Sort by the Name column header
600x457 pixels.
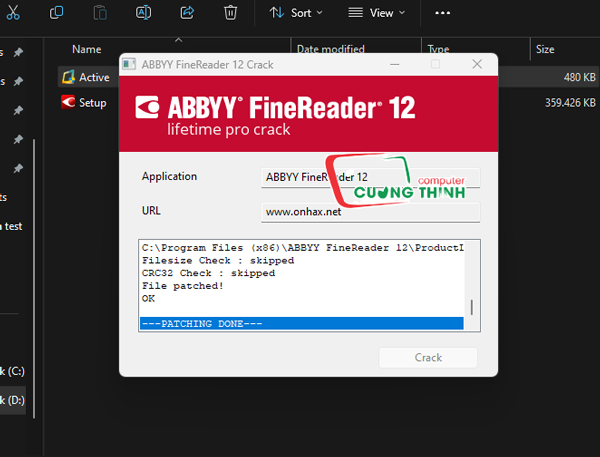click(x=87, y=49)
